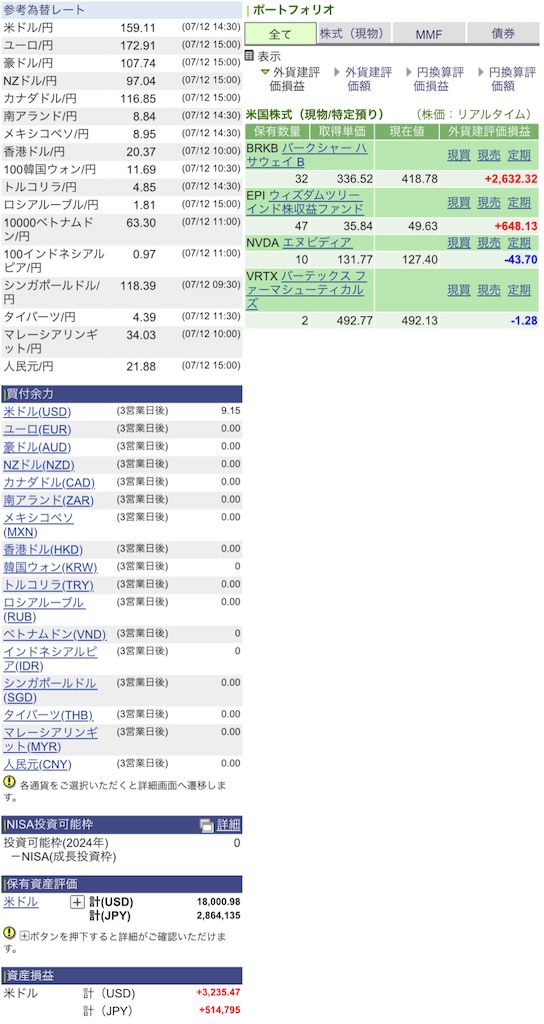The height and width of the screenshot is (1024, 544).
Task: Open マレーシアリンギット(MYR) buying power details
Action: coord(50,739)
